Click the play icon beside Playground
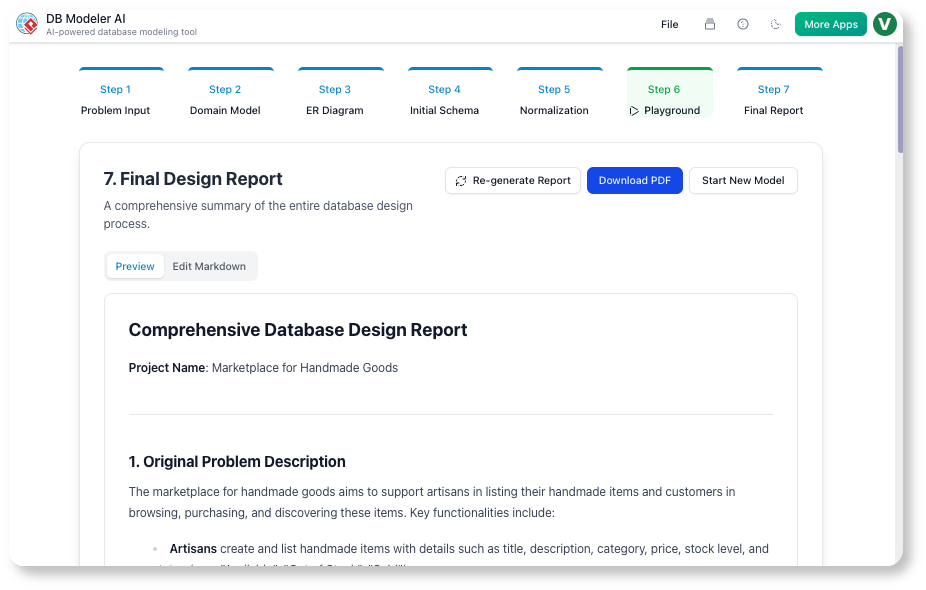 (x=634, y=111)
